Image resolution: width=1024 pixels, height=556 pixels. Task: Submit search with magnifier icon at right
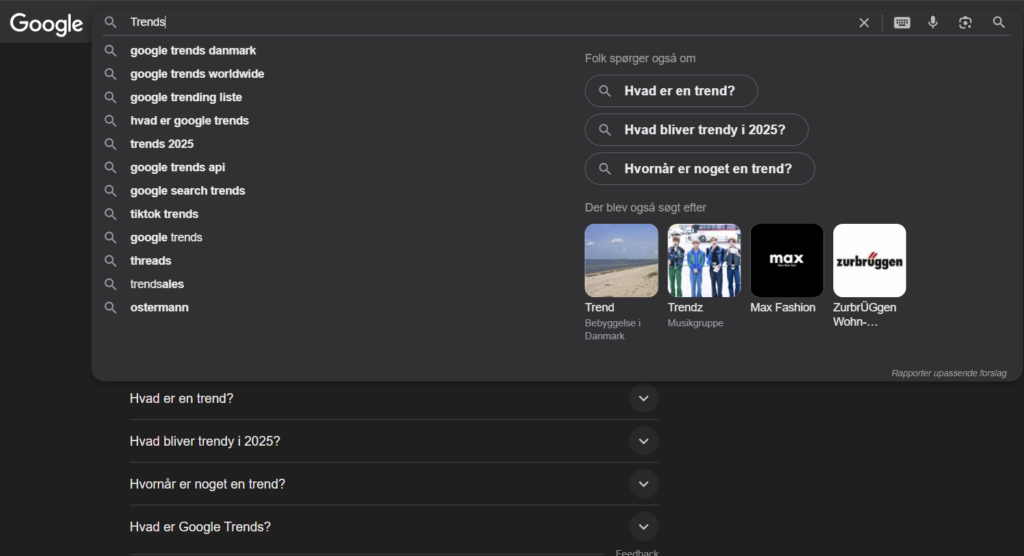point(999,23)
